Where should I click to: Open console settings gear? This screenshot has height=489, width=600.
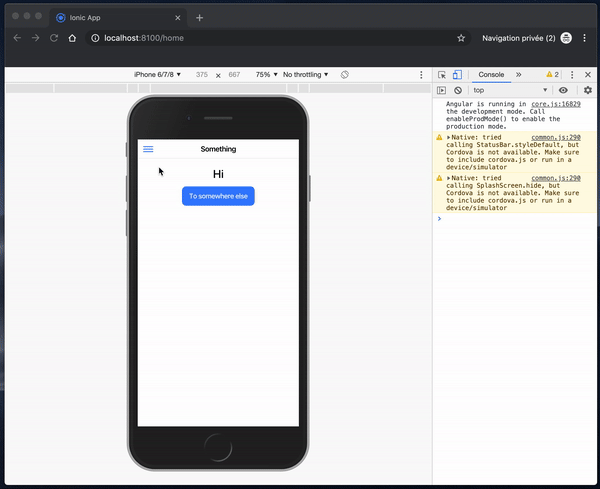[x=588, y=90]
